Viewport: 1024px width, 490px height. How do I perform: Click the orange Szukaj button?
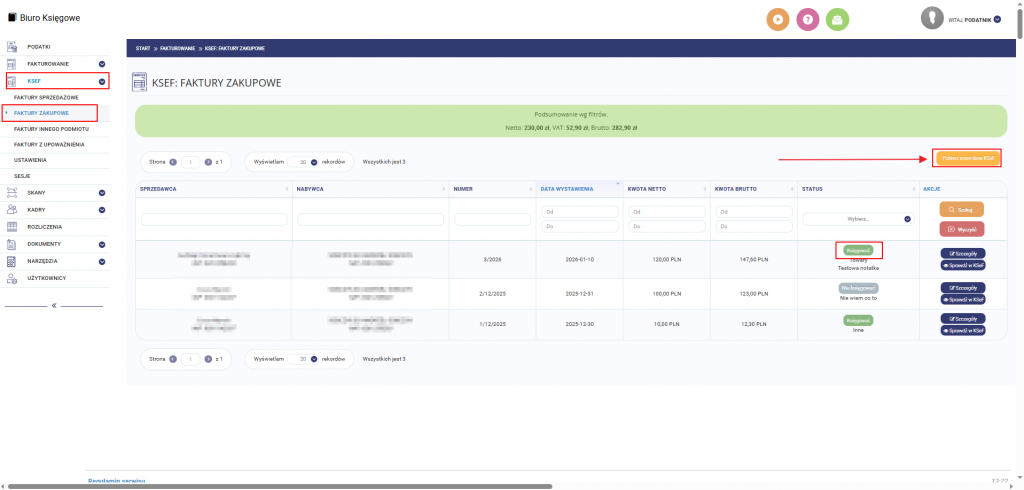[x=962, y=209]
